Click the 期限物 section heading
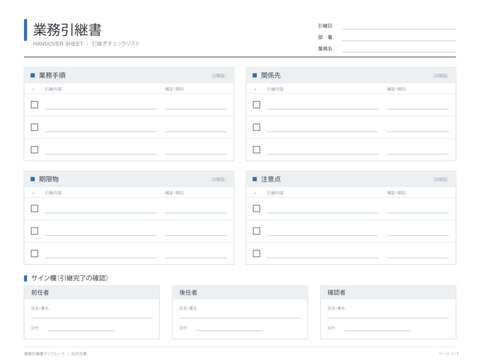The height and width of the screenshot is (360, 480). point(49,179)
